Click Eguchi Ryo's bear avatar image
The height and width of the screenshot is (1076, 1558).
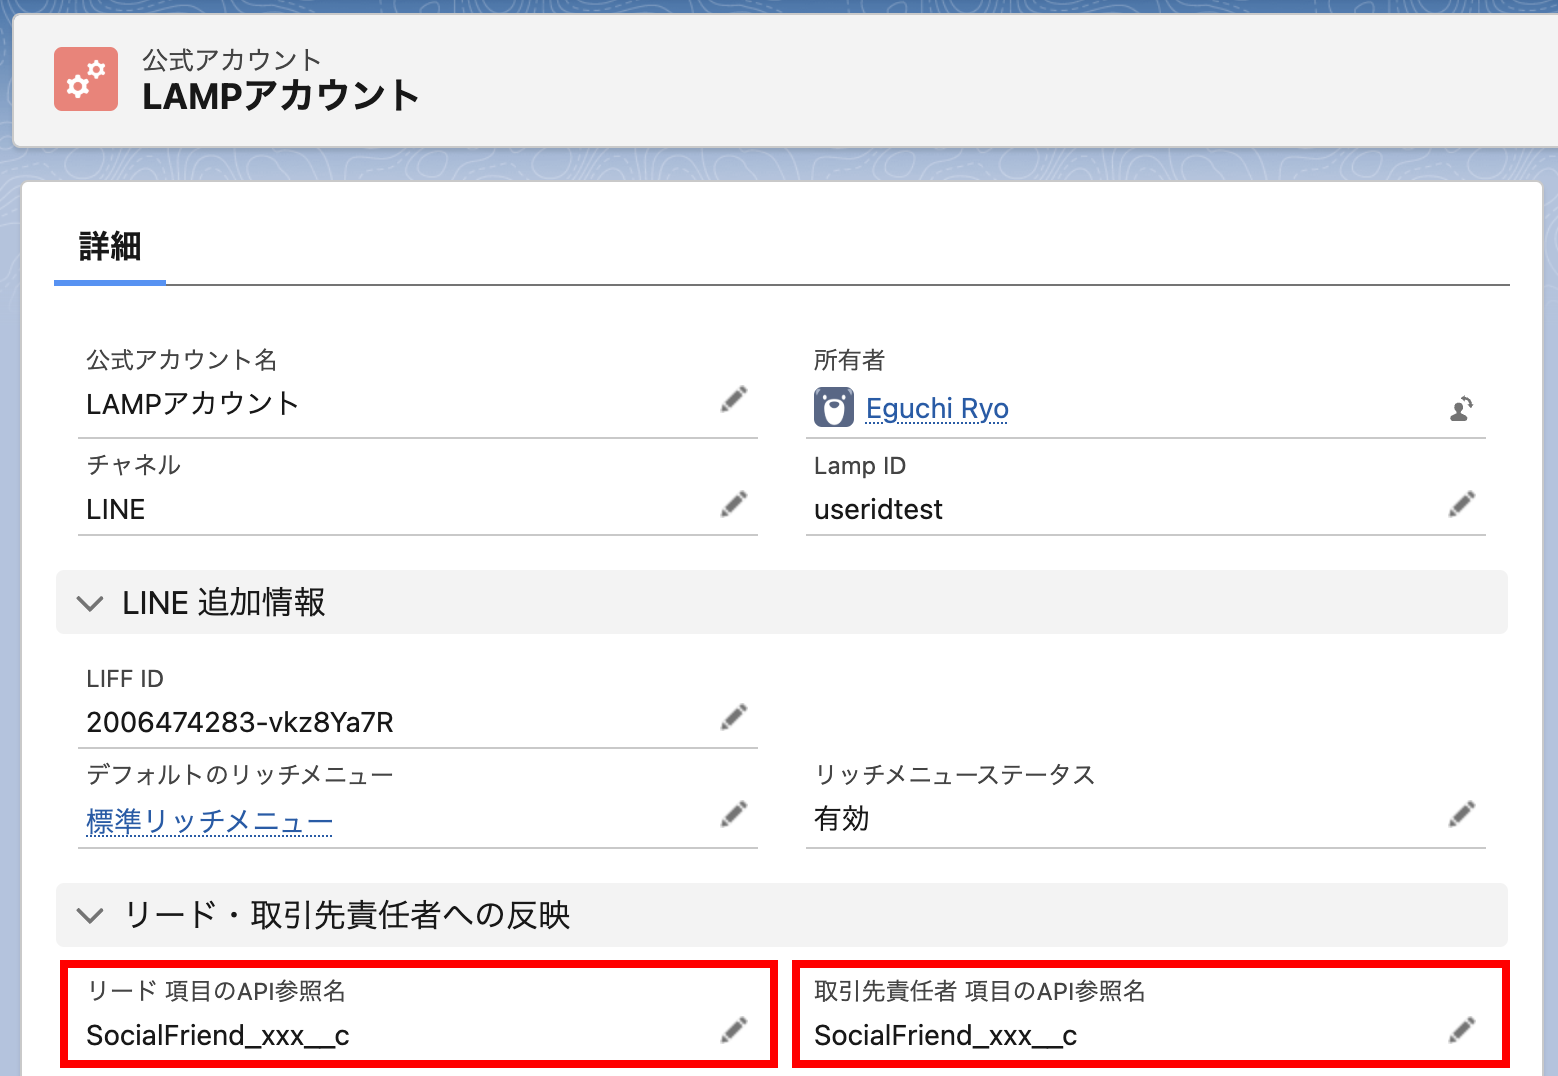tap(833, 408)
